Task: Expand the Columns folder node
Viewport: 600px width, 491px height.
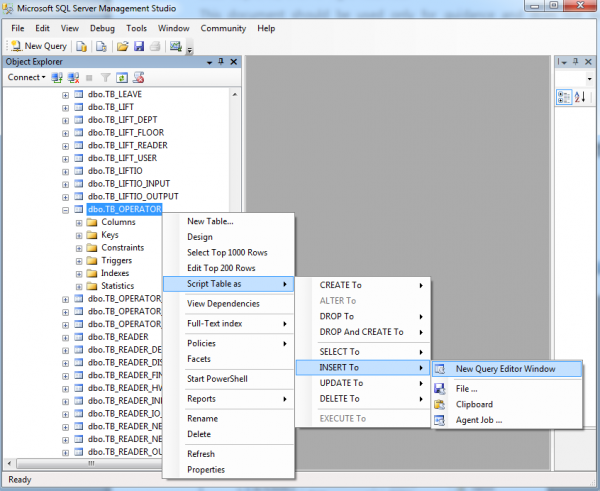Action: [79, 223]
